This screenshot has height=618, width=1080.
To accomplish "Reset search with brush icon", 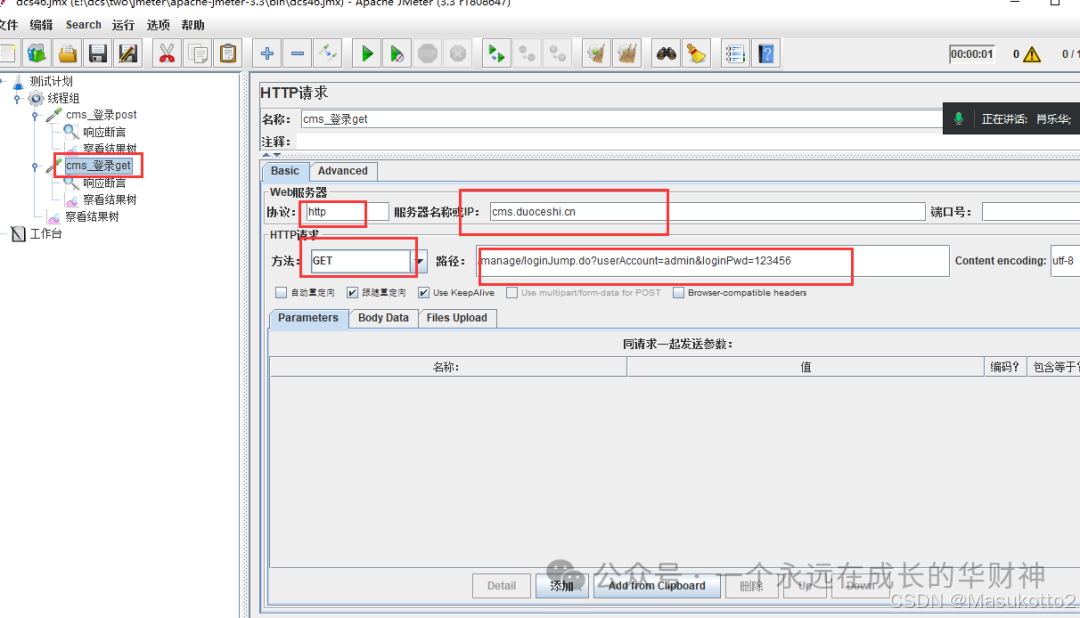I will [x=696, y=53].
